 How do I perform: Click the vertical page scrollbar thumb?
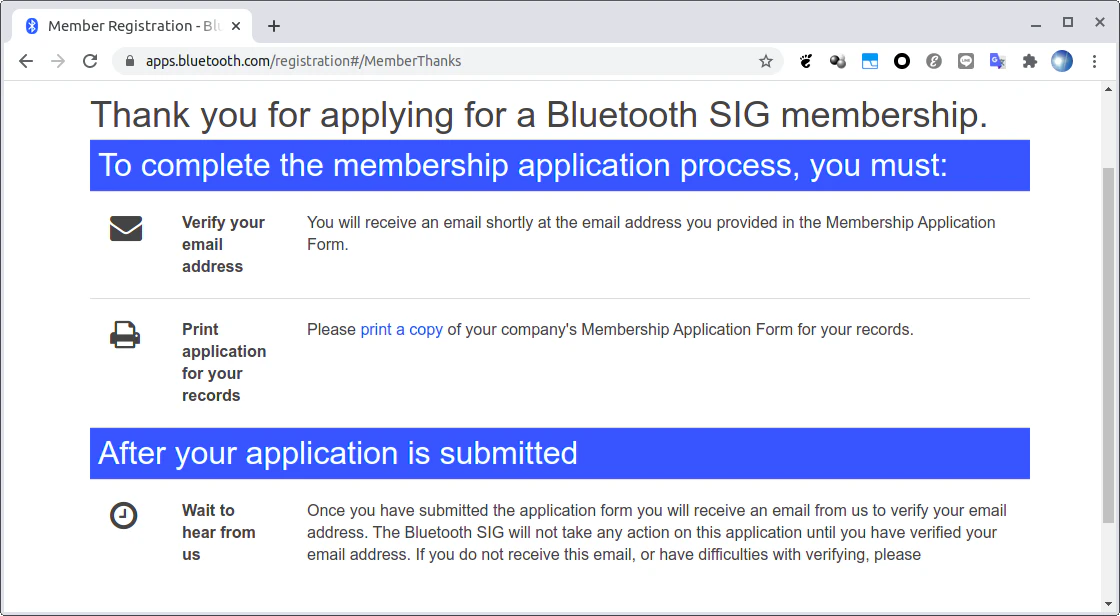point(1109,345)
